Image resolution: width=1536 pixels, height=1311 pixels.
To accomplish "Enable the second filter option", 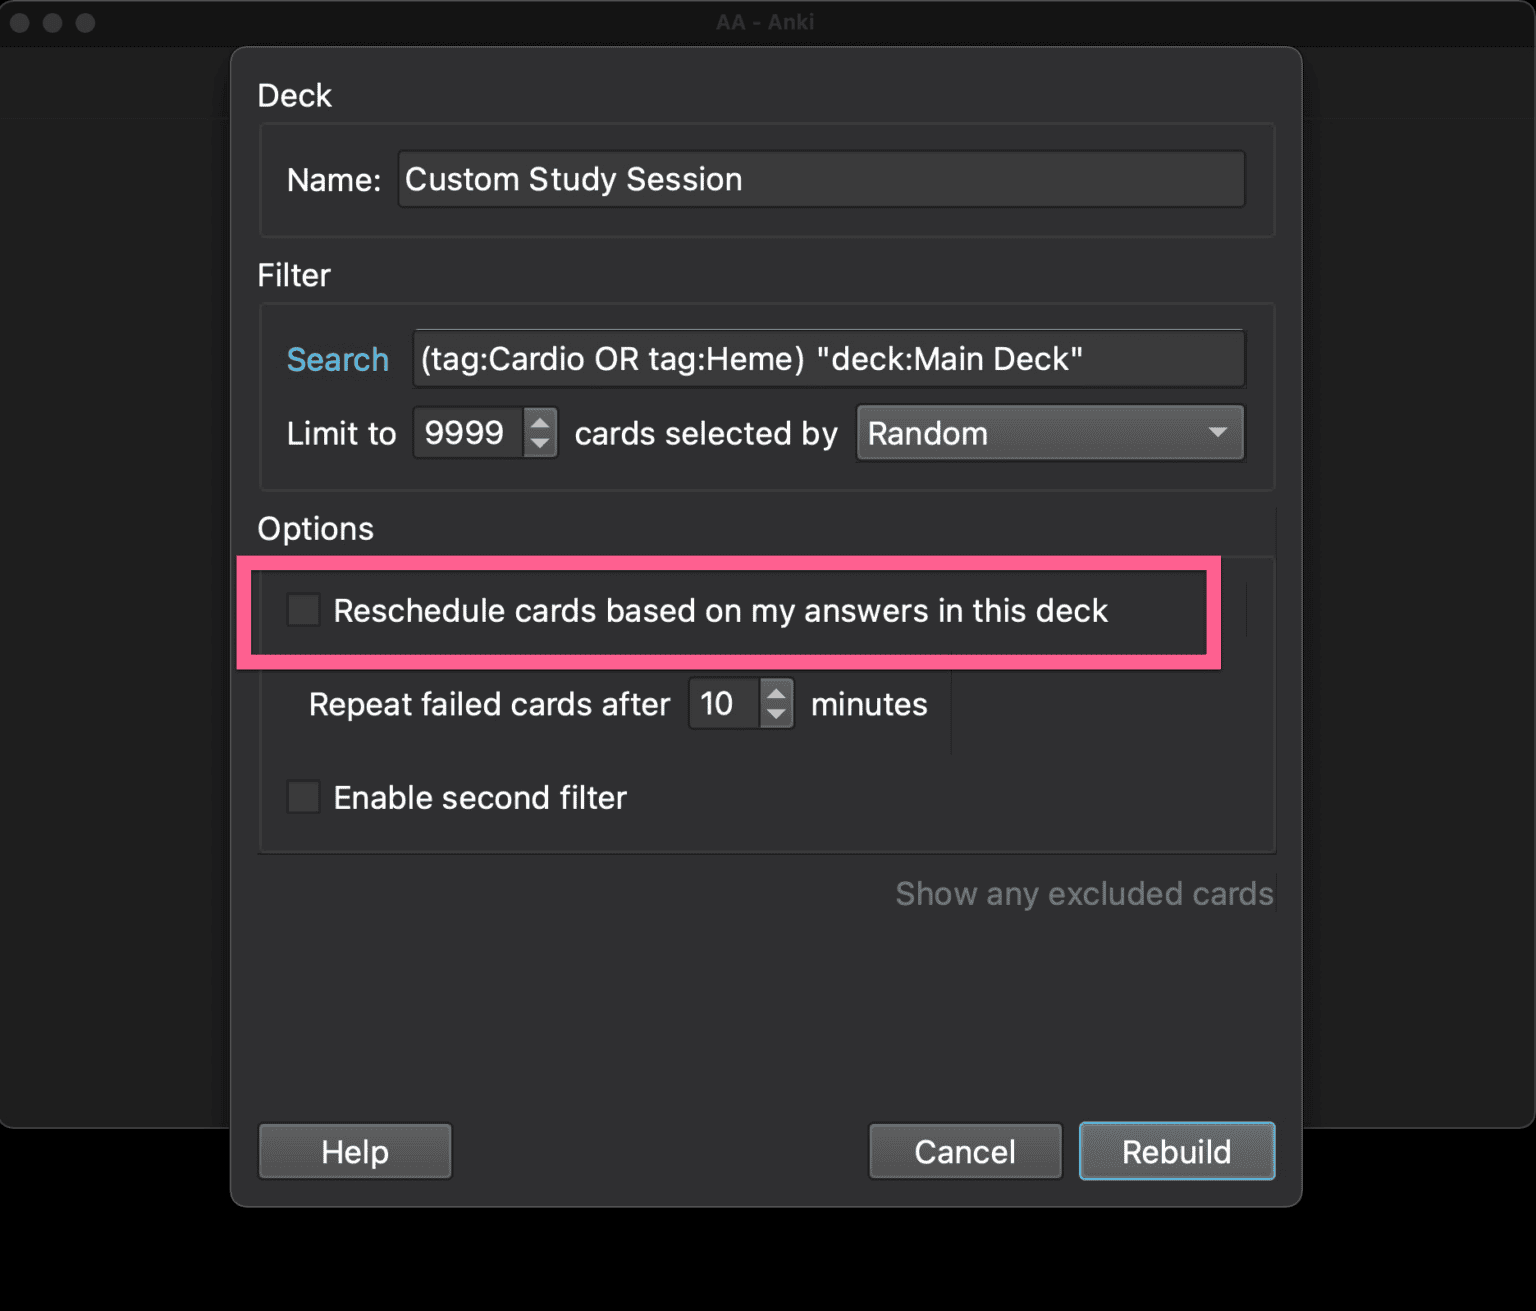I will (x=303, y=797).
